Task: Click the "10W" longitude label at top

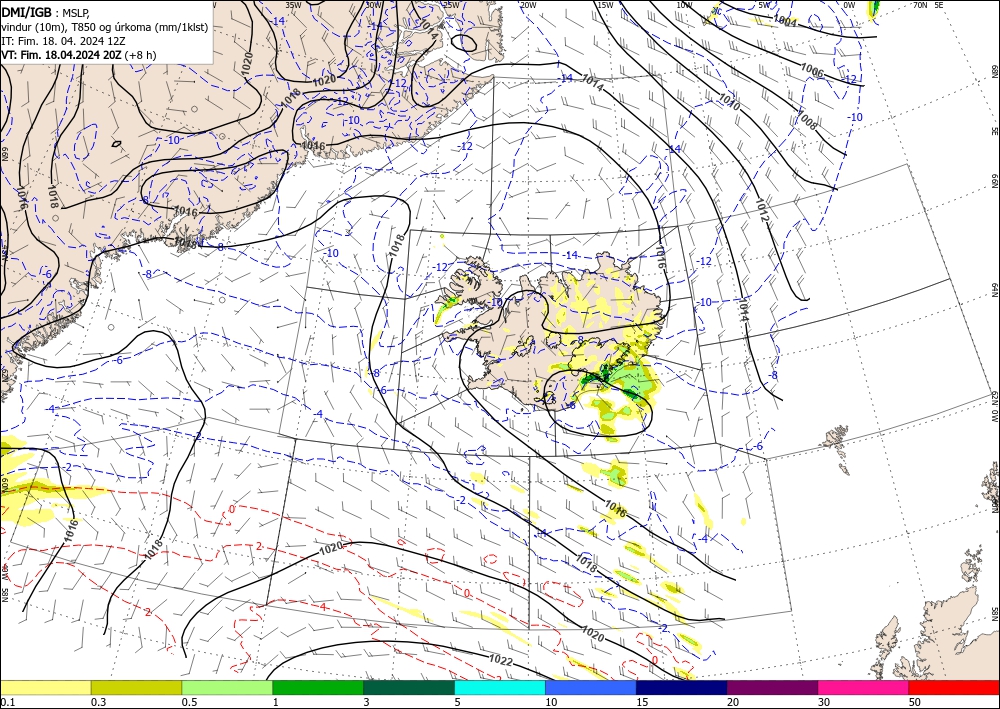Action: [x=684, y=5]
